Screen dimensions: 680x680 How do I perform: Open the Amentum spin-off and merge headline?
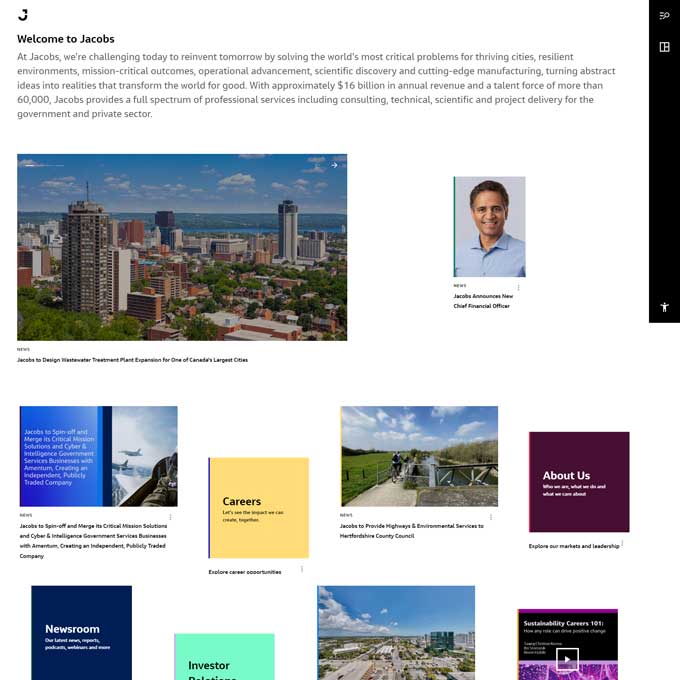point(93,541)
